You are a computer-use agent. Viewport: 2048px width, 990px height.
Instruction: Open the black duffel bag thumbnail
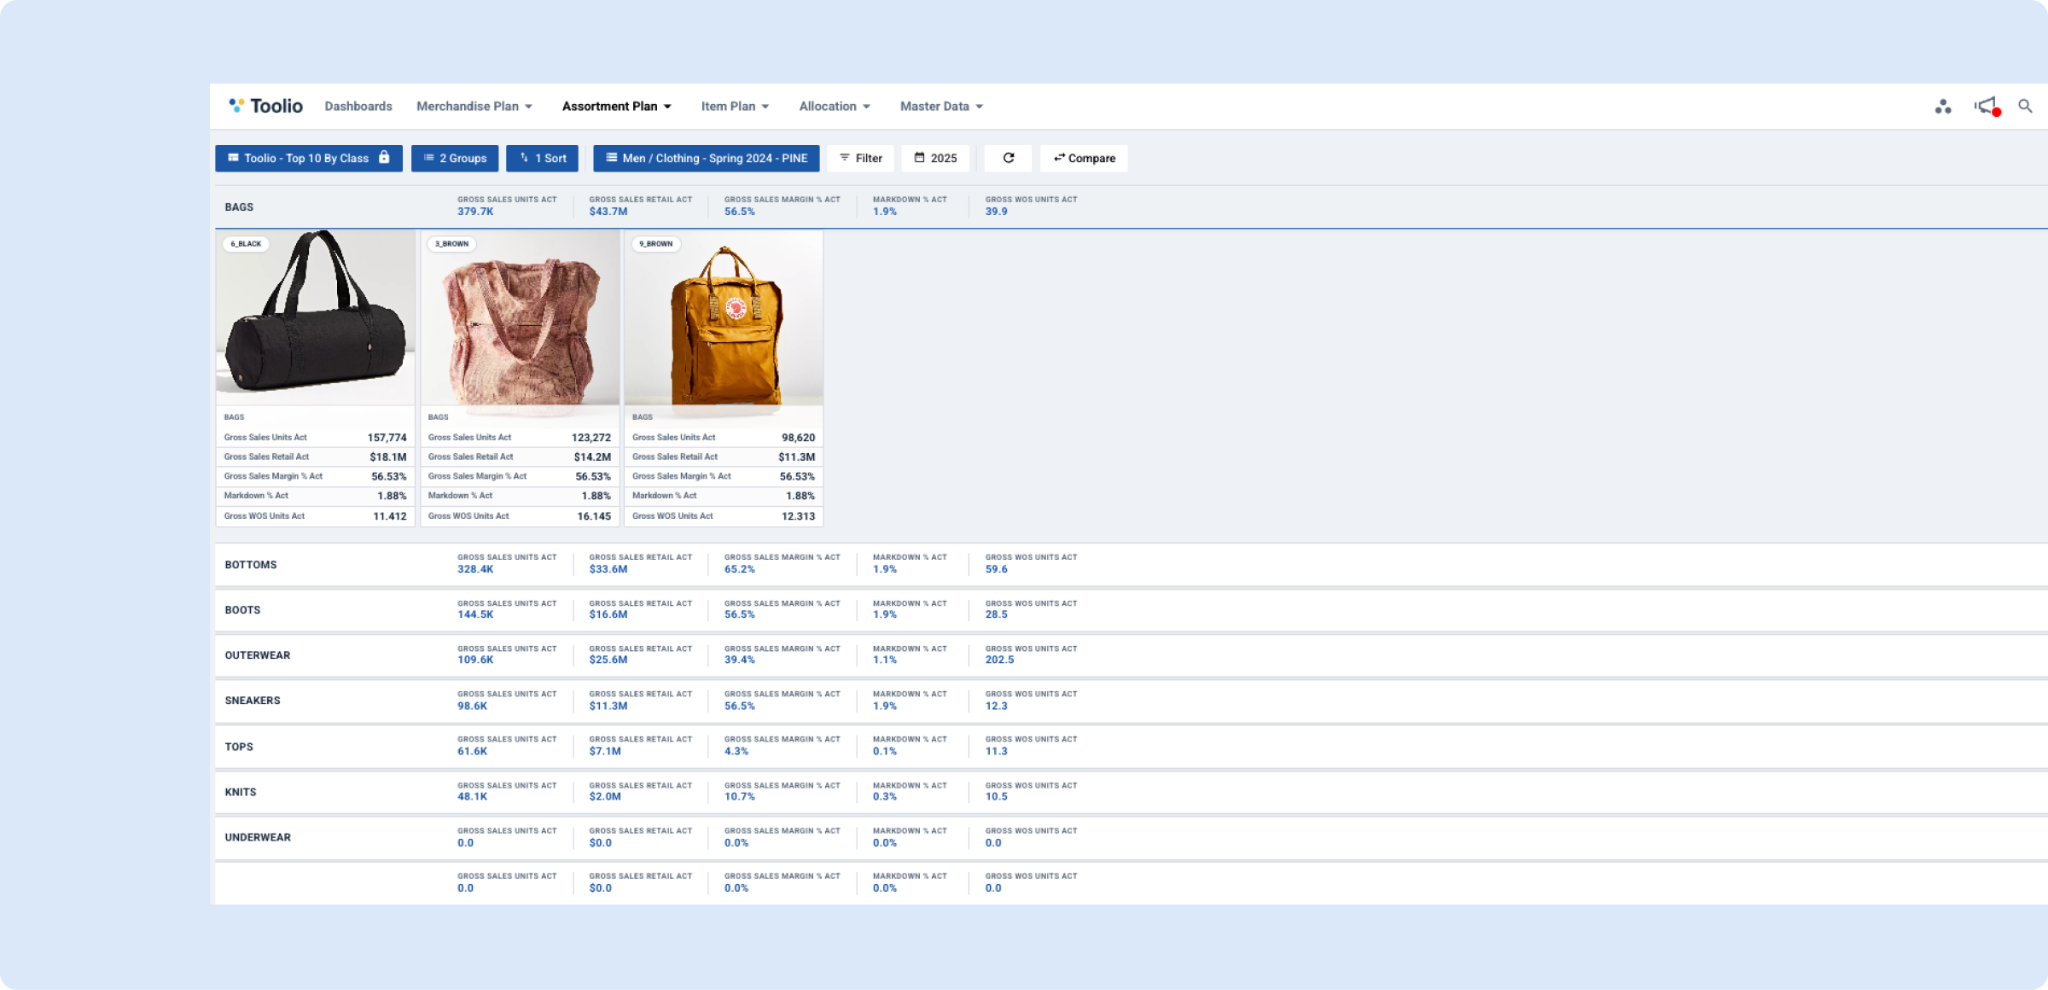(x=316, y=317)
